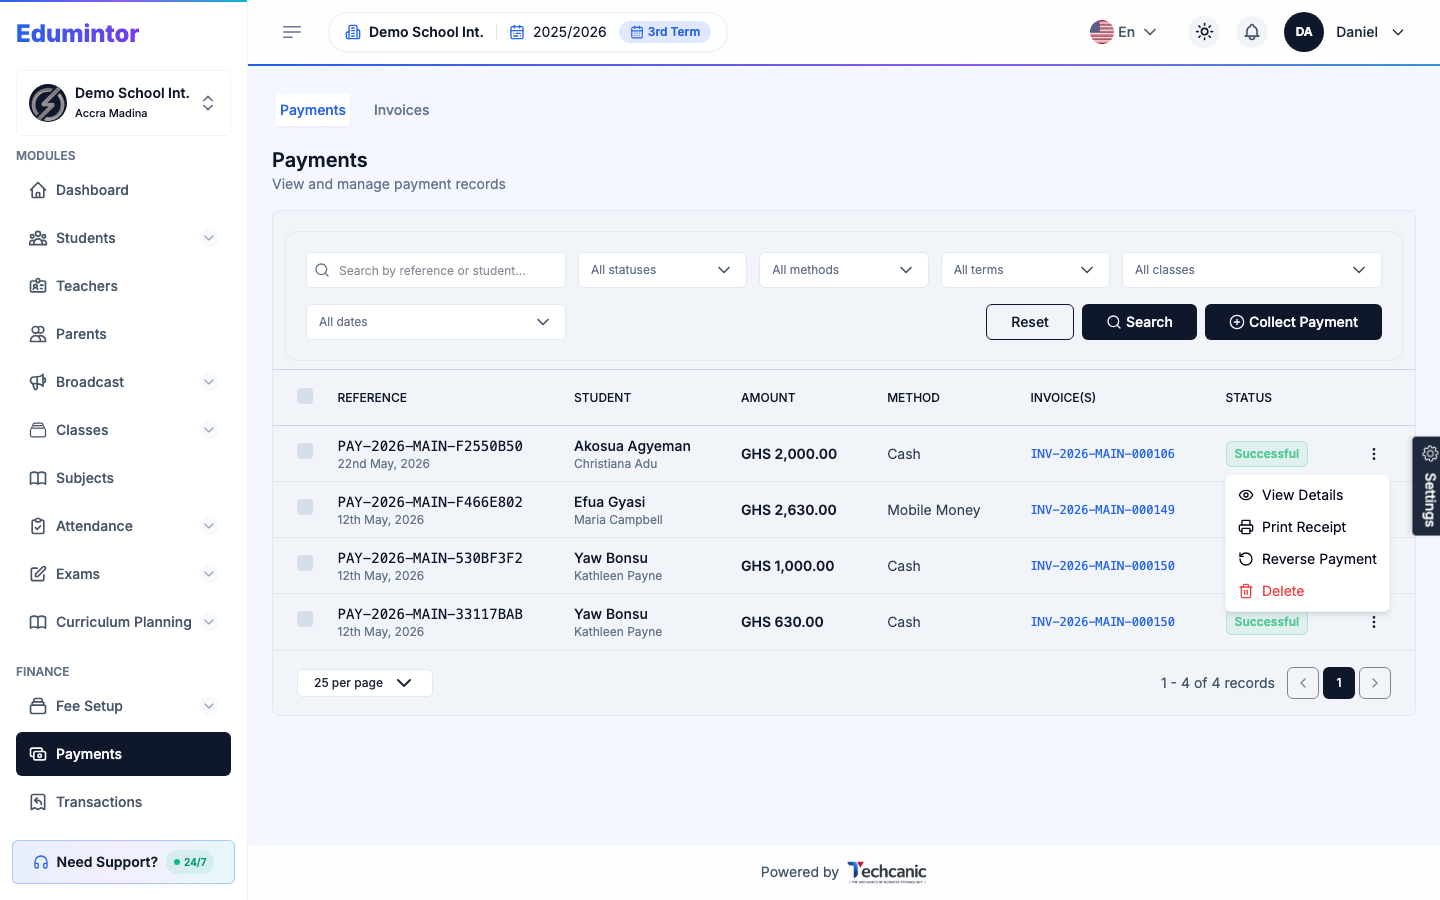This screenshot has height=900, width=1440.
Task: Open the All terms dropdown
Action: [1025, 270]
